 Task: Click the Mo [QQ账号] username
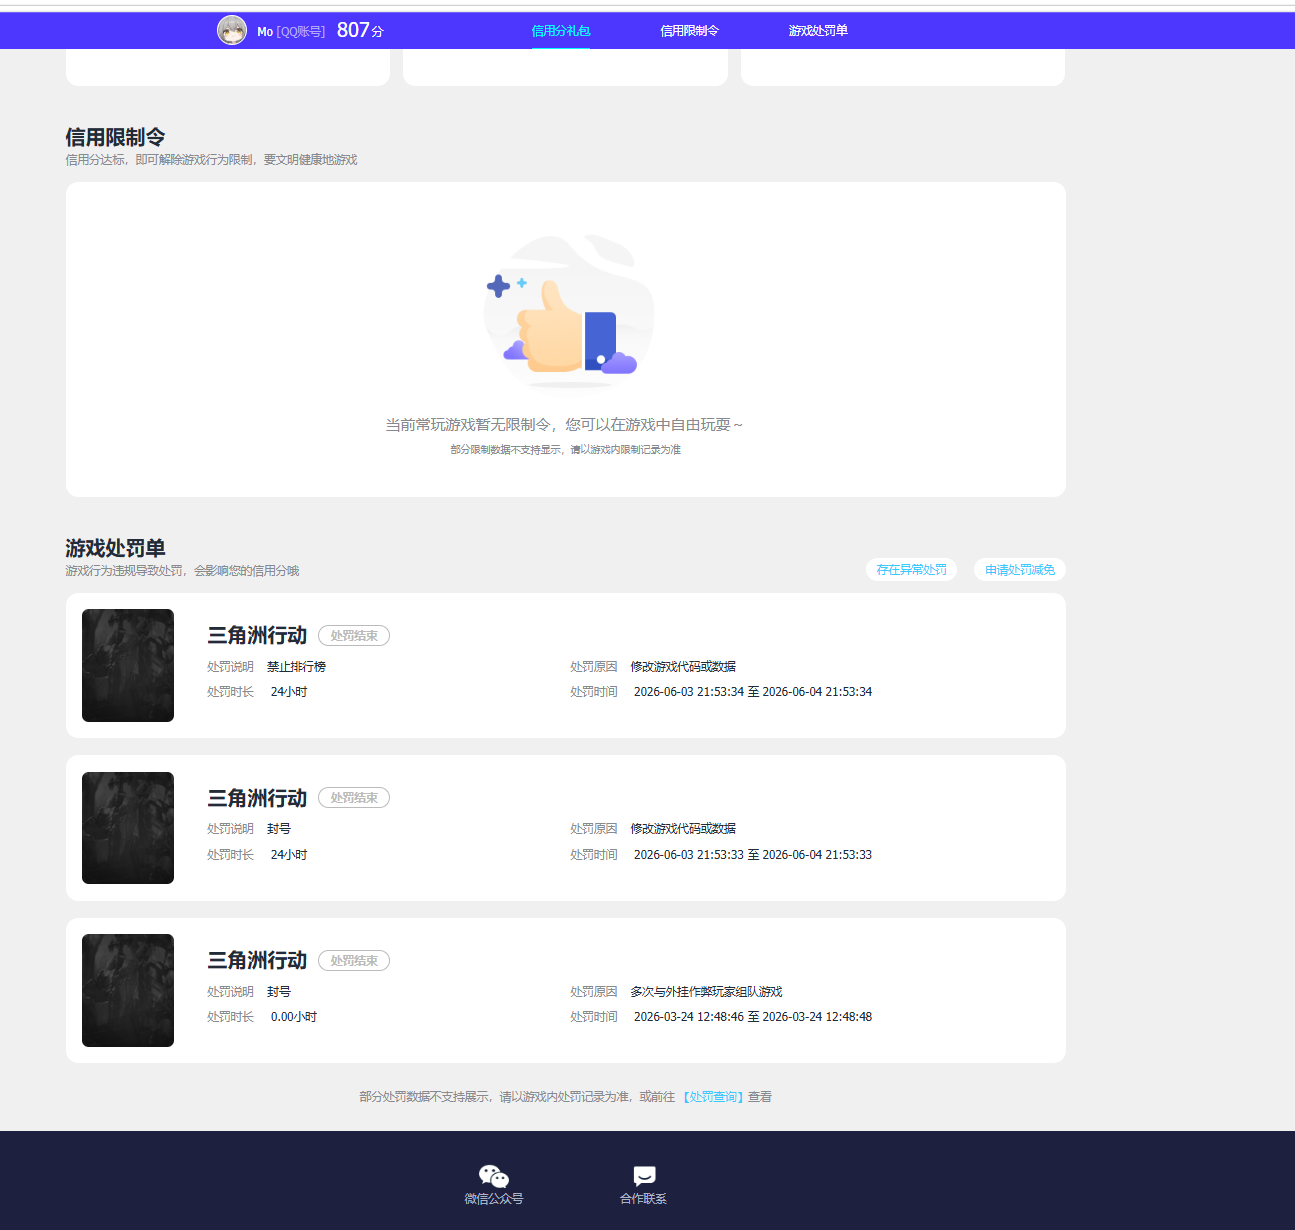[291, 32]
